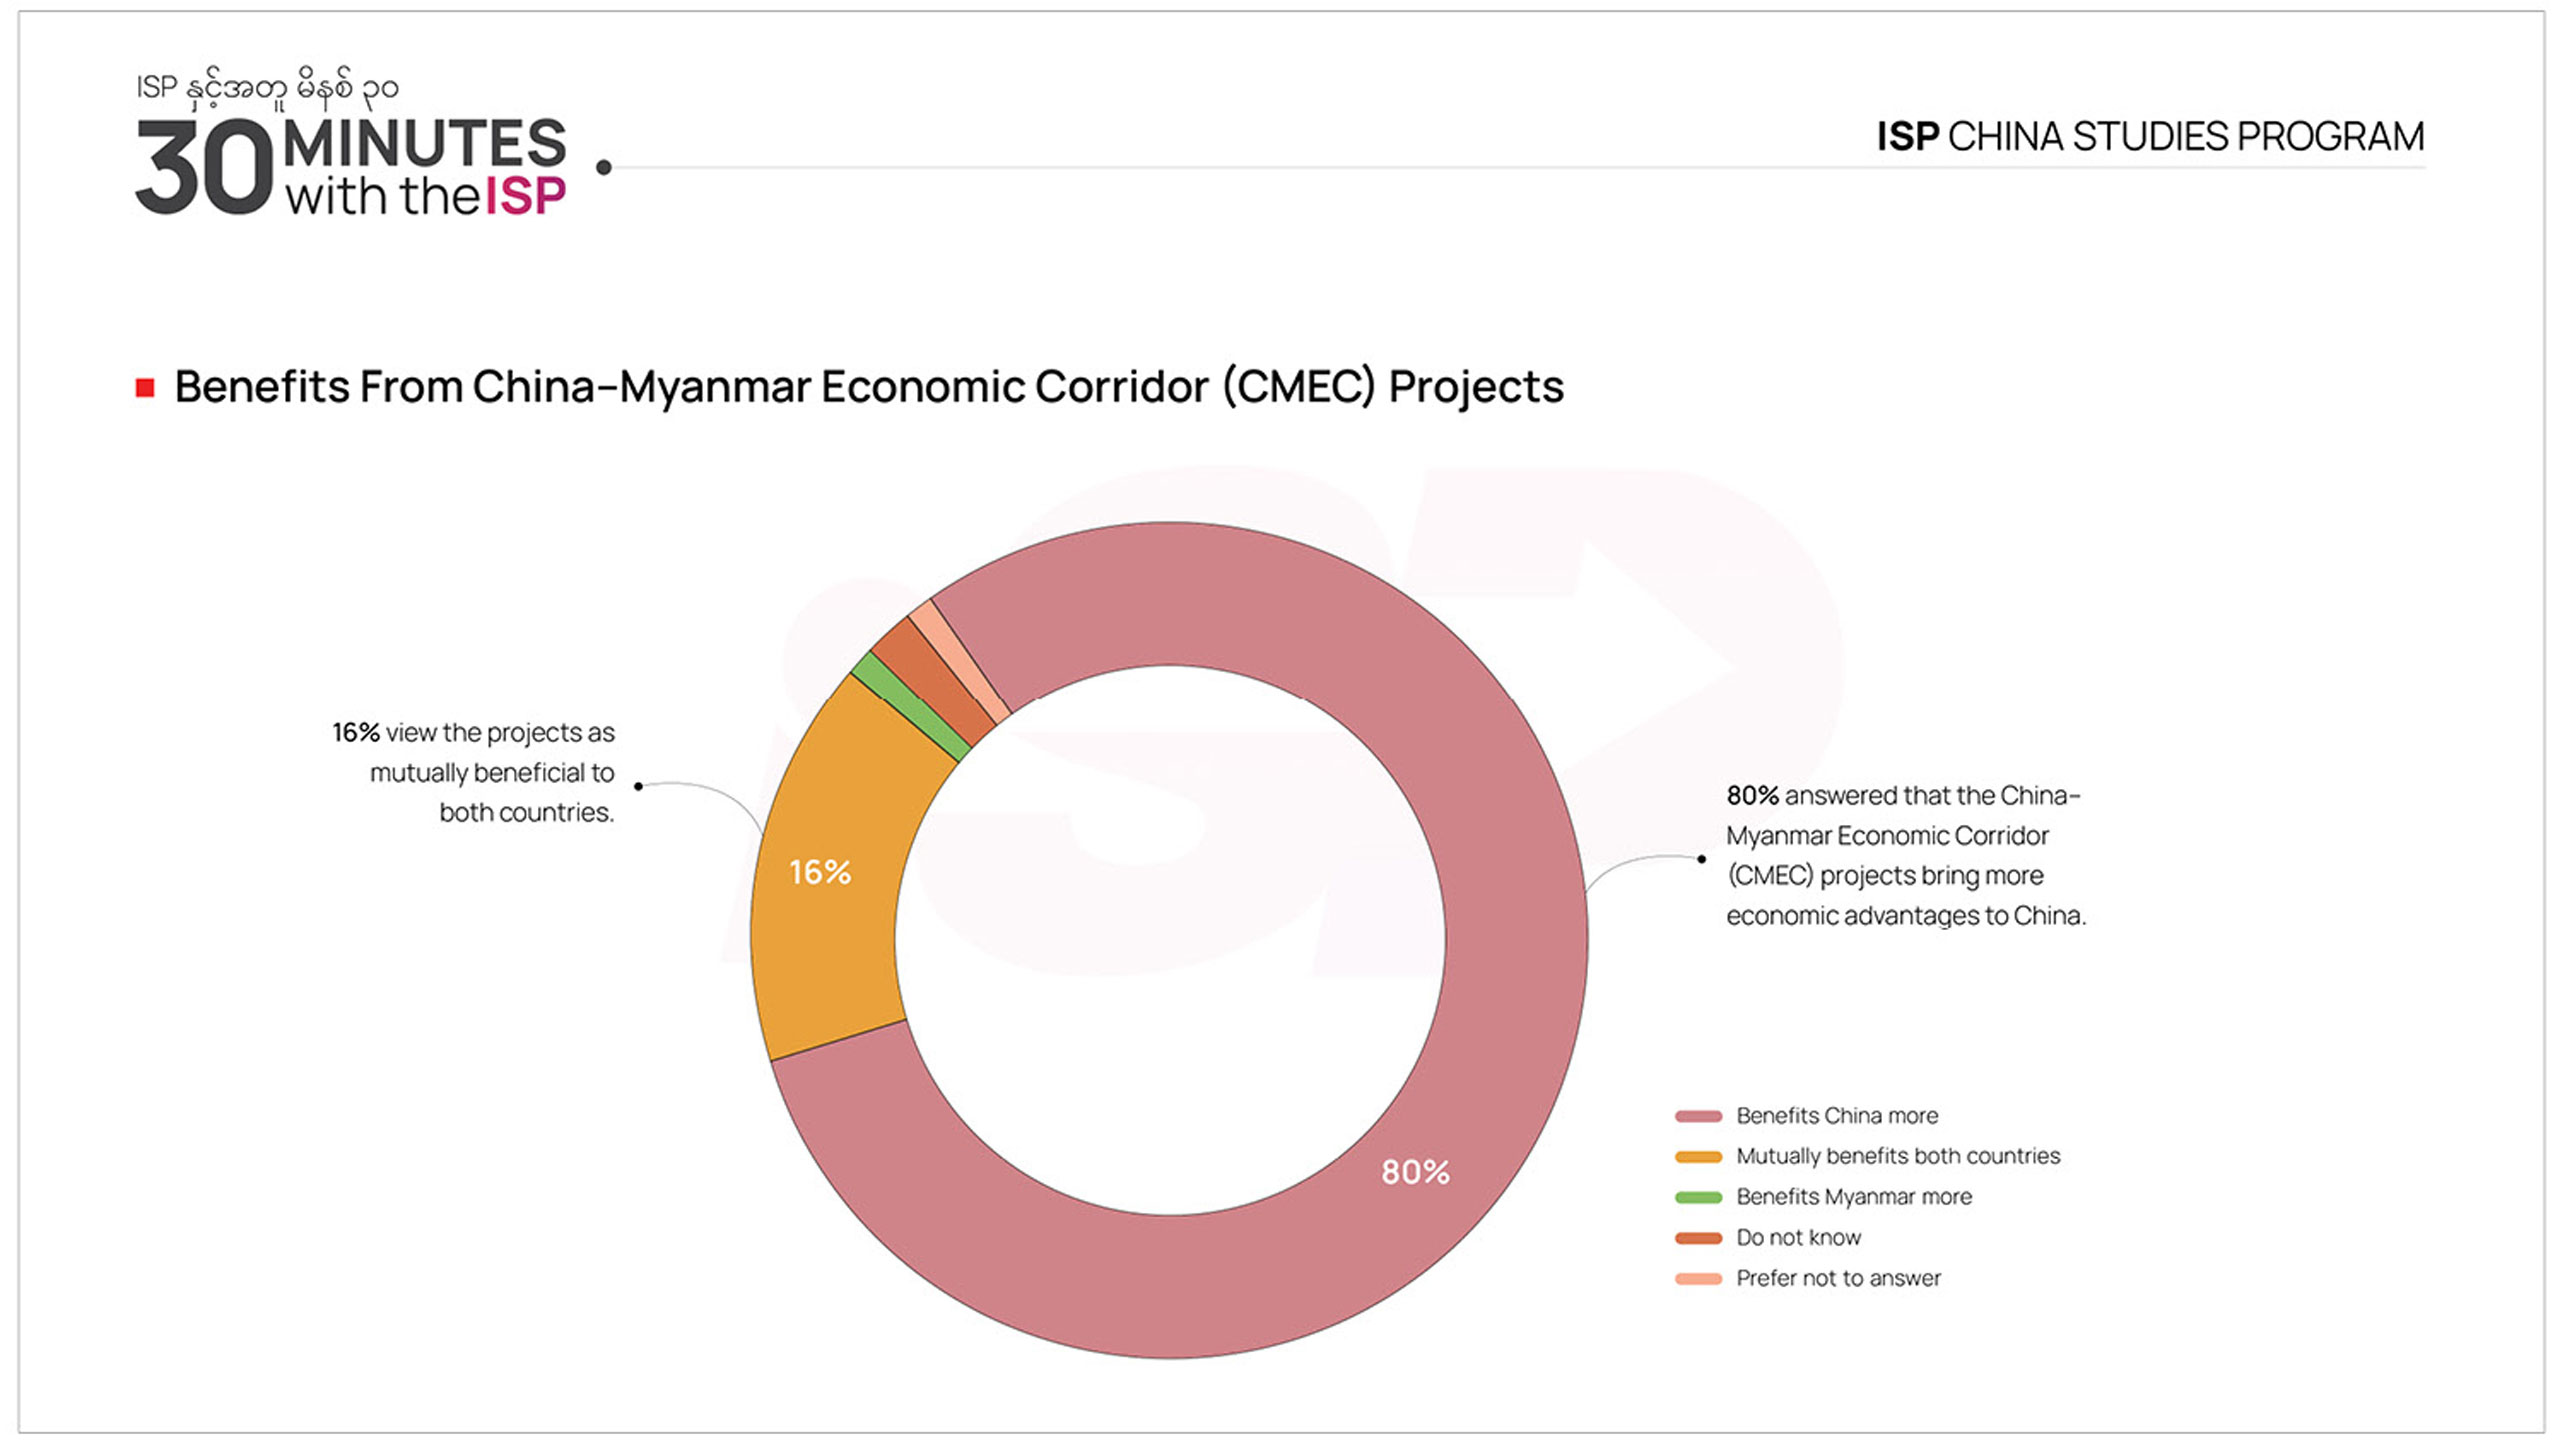Click the Mutually benefits both countries legend swatch
This screenshot has height=1444, width=2560.
click(1698, 1157)
